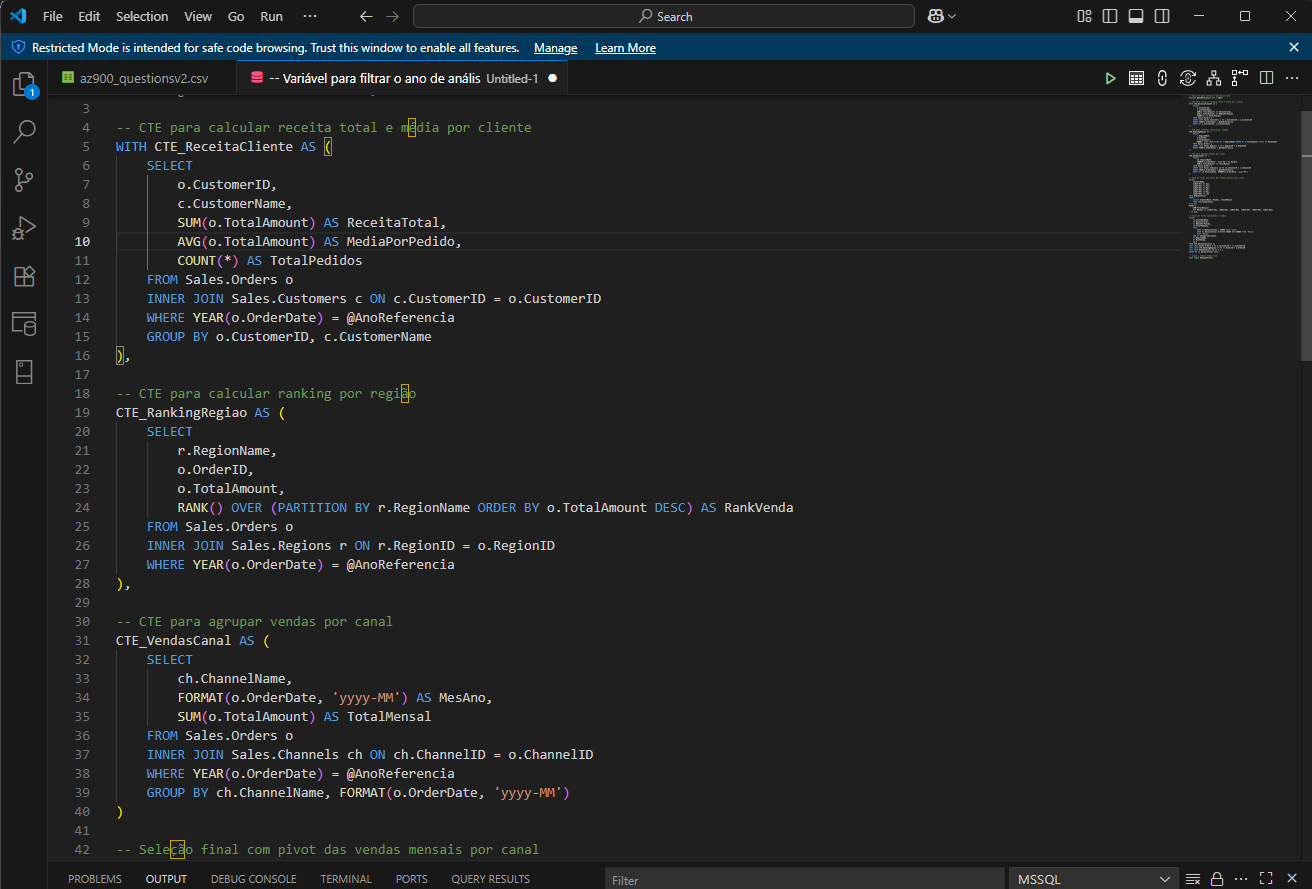The width and height of the screenshot is (1312, 889).
Task: Open the Edit menu
Action: point(89,16)
